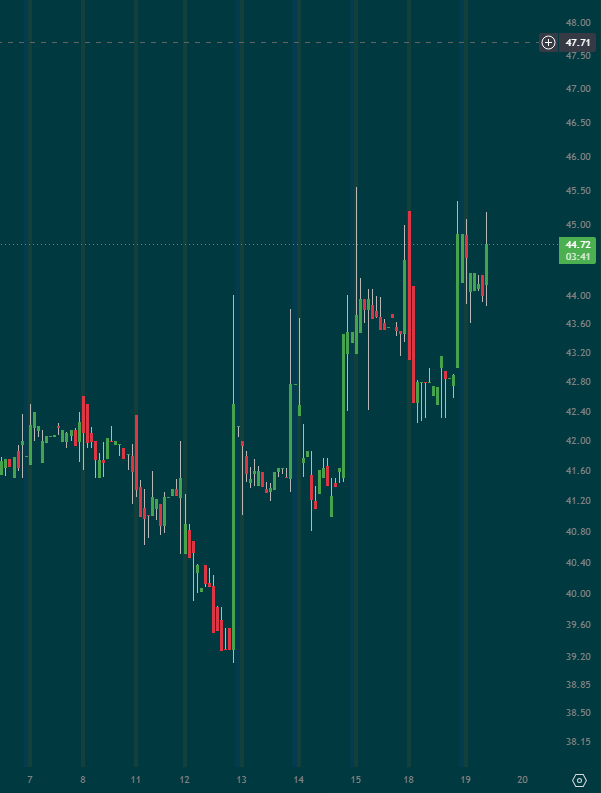Viewport: 601px width, 793px height.
Task: Click date label 12 on time axis
Action: pyautogui.click(x=185, y=780)
